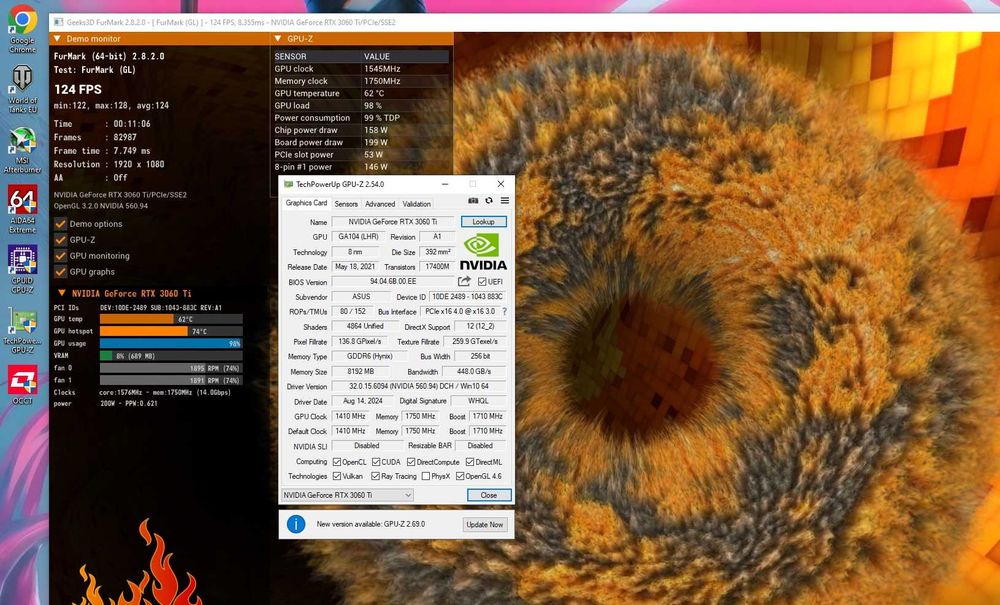Click the Lookup button
The width and height of the screenshot is (1000, 605).
[x=483, y=221]
